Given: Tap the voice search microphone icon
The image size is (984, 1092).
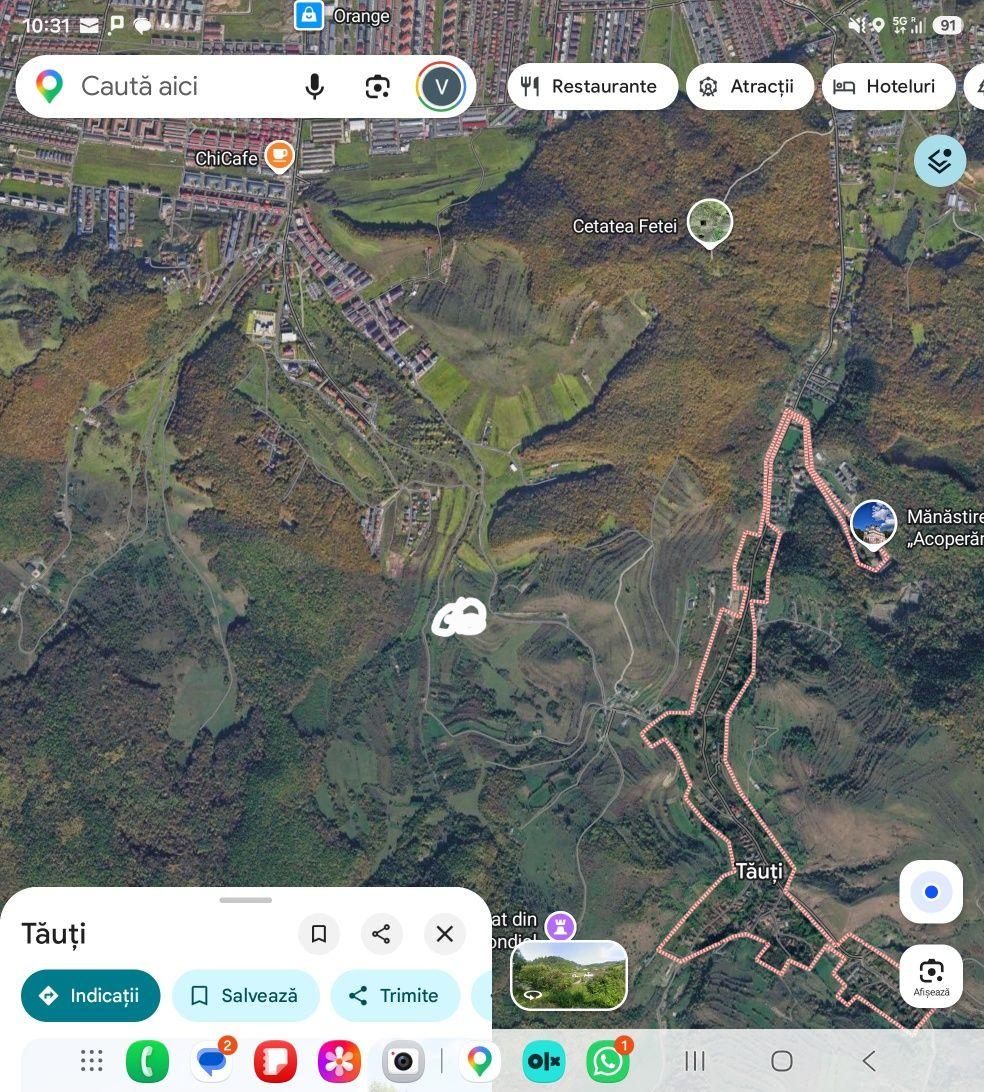Looking at the screenshot, I should 315,86.
